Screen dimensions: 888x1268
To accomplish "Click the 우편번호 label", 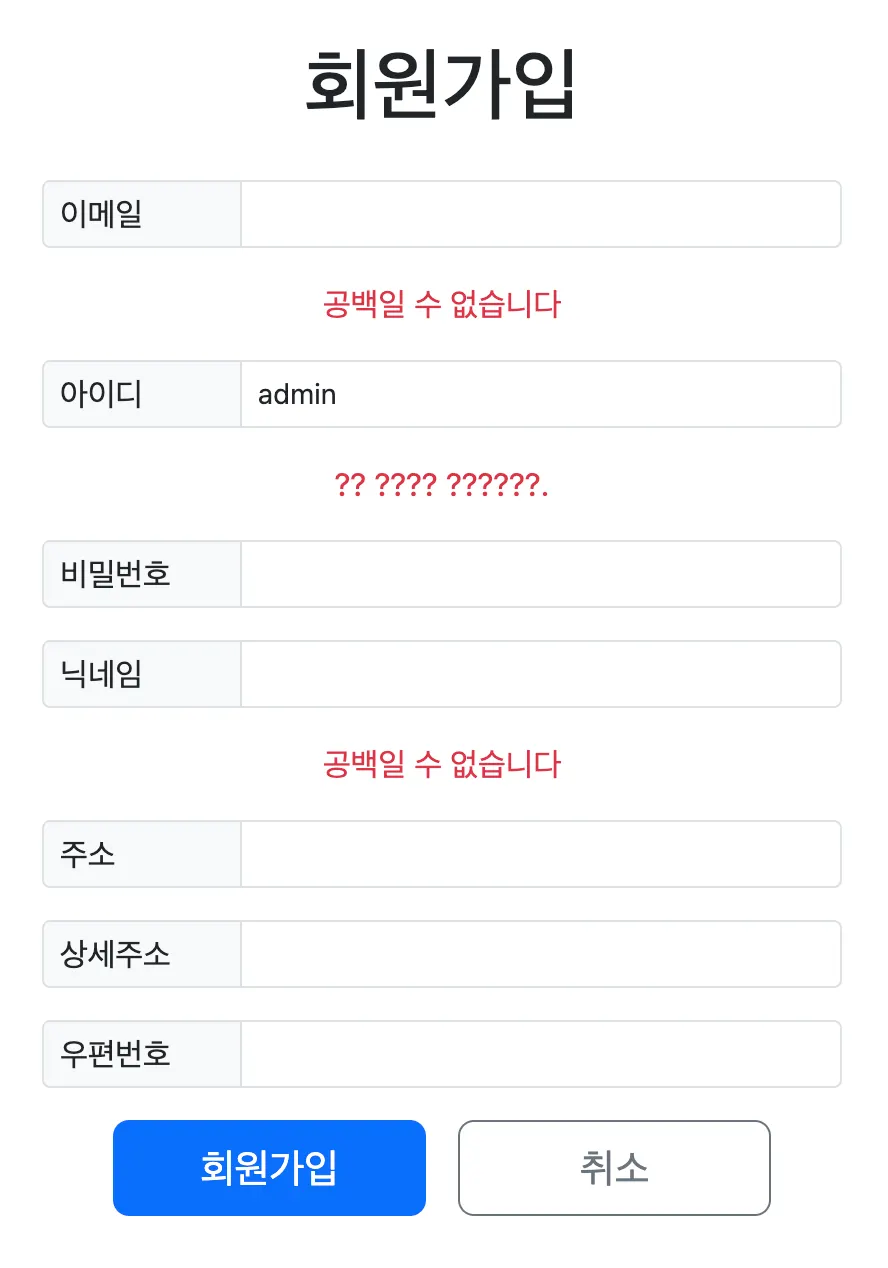I will tap(141, 1054).
